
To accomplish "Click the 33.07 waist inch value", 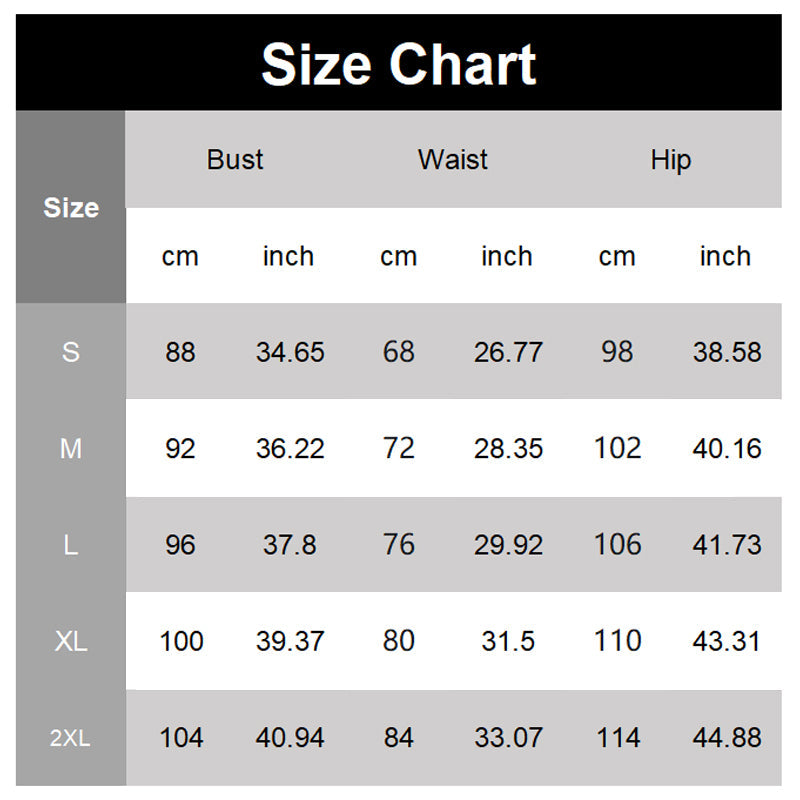I will 508,738.
